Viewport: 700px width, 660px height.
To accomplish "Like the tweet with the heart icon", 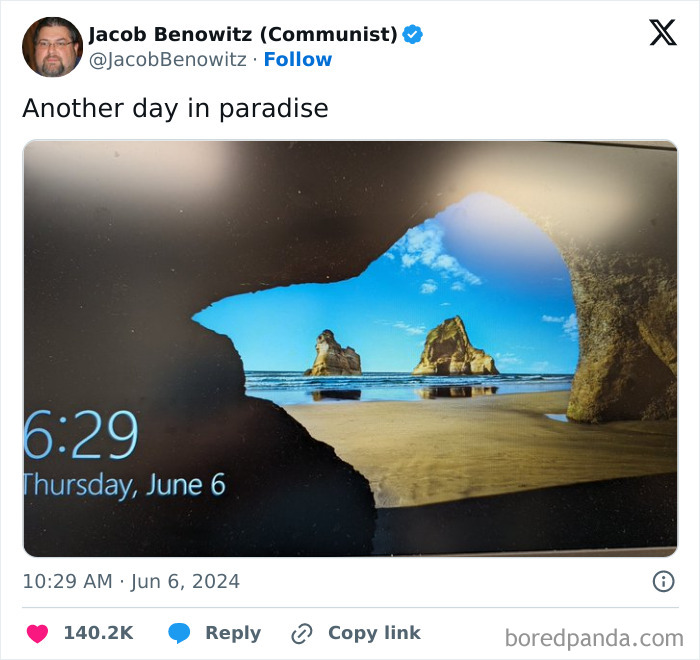I will click(x=38, y=633).
